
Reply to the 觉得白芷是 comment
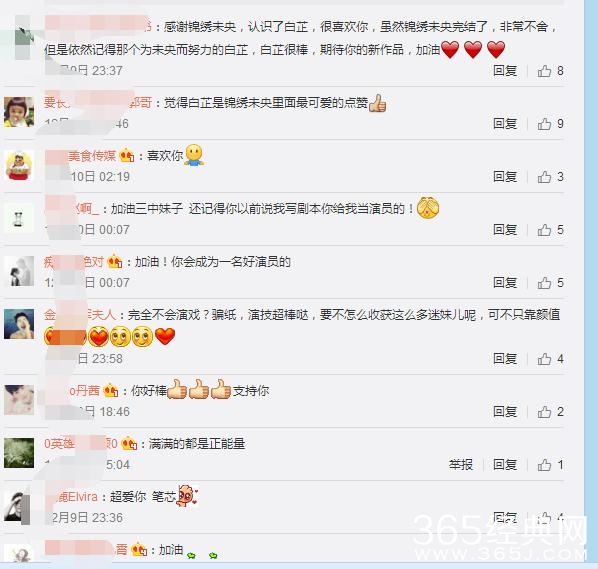click(505, 124)
